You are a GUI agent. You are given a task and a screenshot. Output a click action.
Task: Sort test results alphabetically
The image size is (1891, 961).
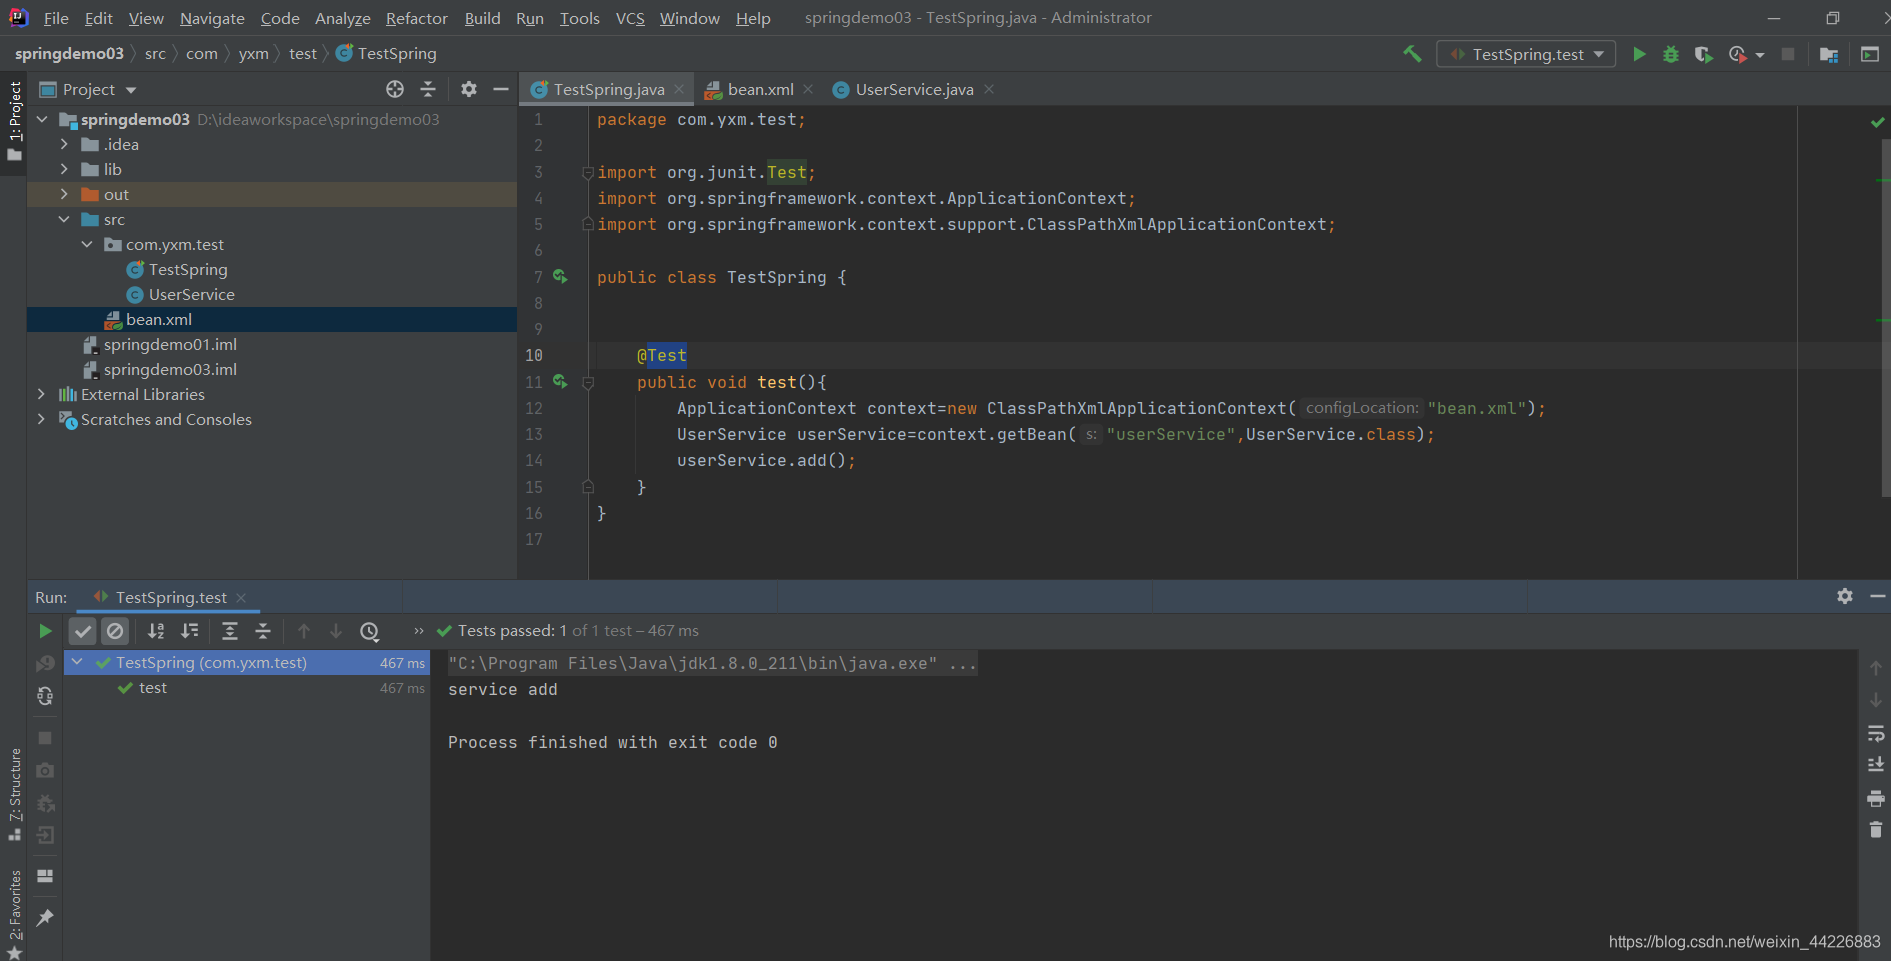156,631
